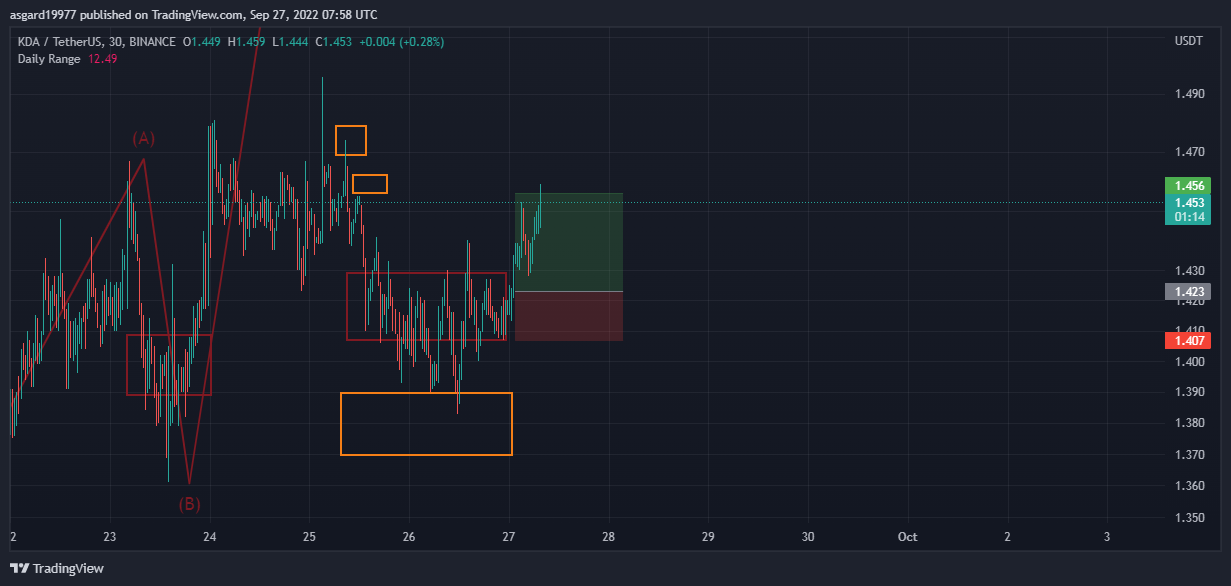
Task: Click the 1.390 price axis tick
Action: (1188, 392)
